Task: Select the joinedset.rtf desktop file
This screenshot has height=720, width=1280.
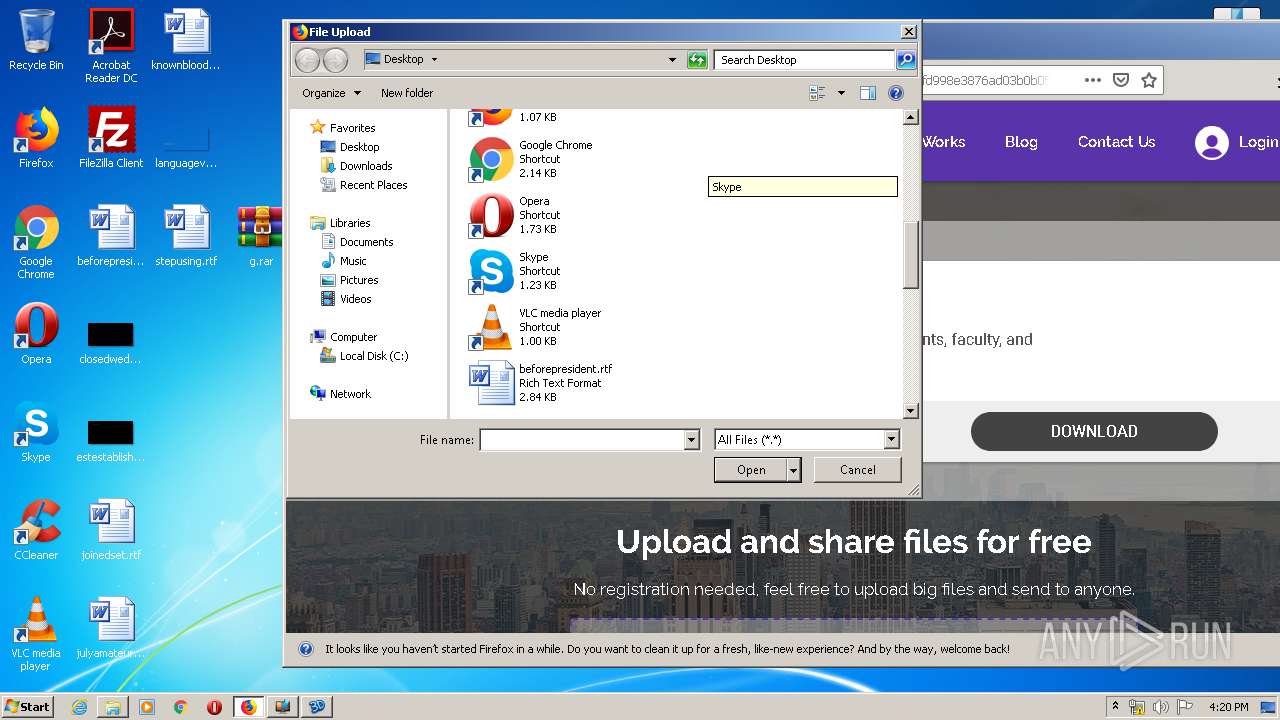Action: (111, 530)
